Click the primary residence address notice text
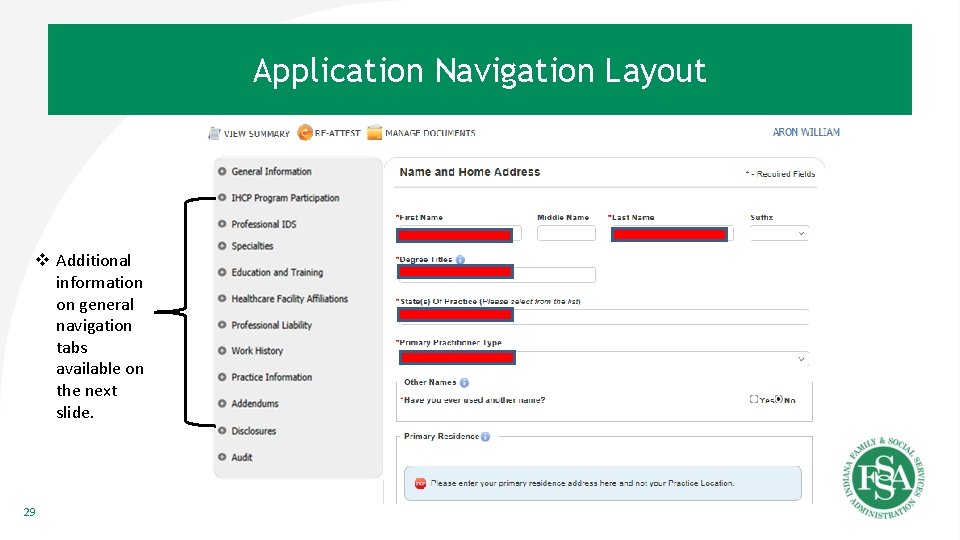Screen dimensions: 960x540 [x=582, y=483]
